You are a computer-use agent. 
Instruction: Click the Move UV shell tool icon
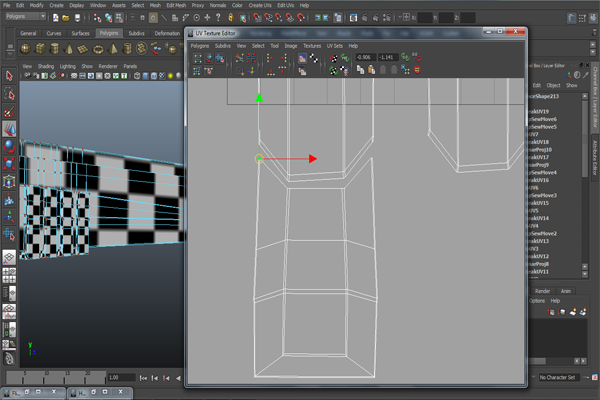[209, 58]
